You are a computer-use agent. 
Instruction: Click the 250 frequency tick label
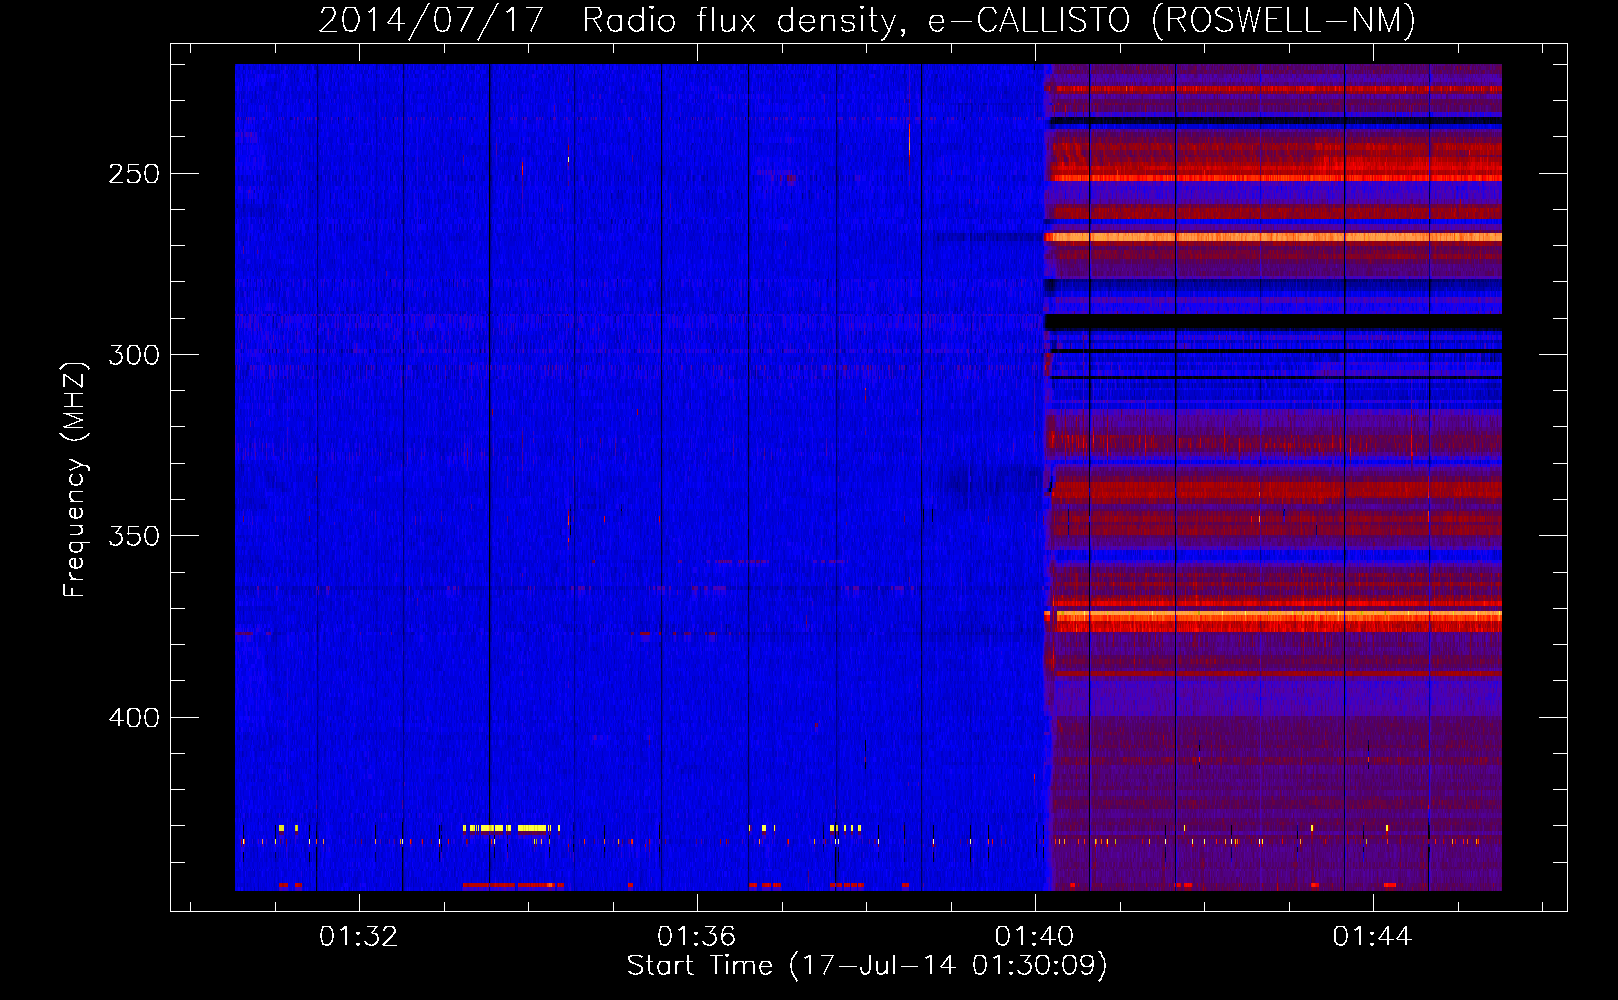point(134,174)
